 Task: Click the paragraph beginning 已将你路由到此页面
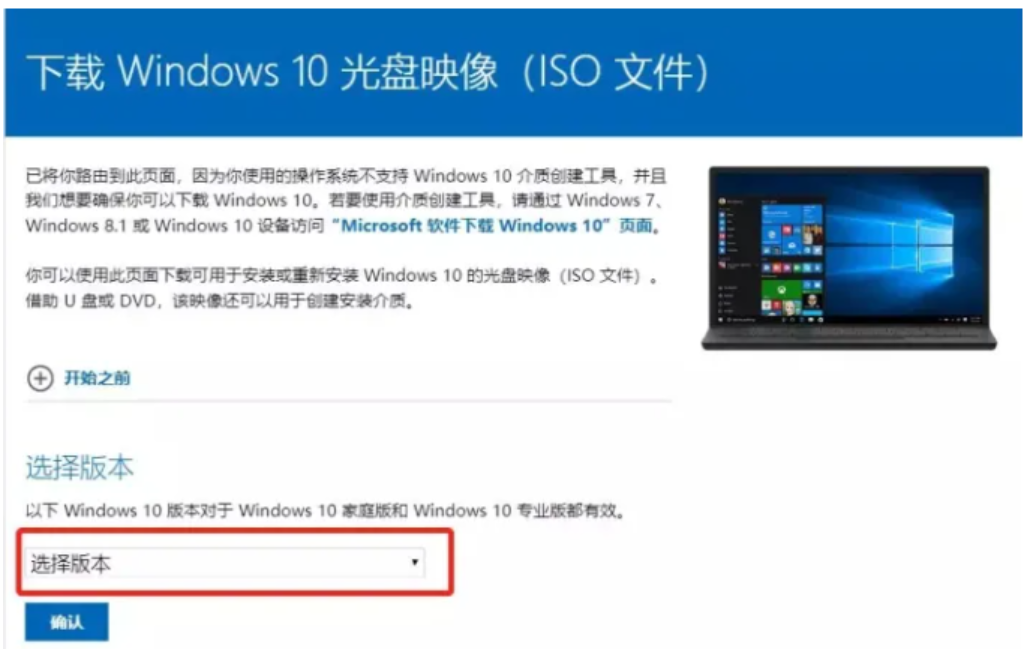(x=345, y=201)
